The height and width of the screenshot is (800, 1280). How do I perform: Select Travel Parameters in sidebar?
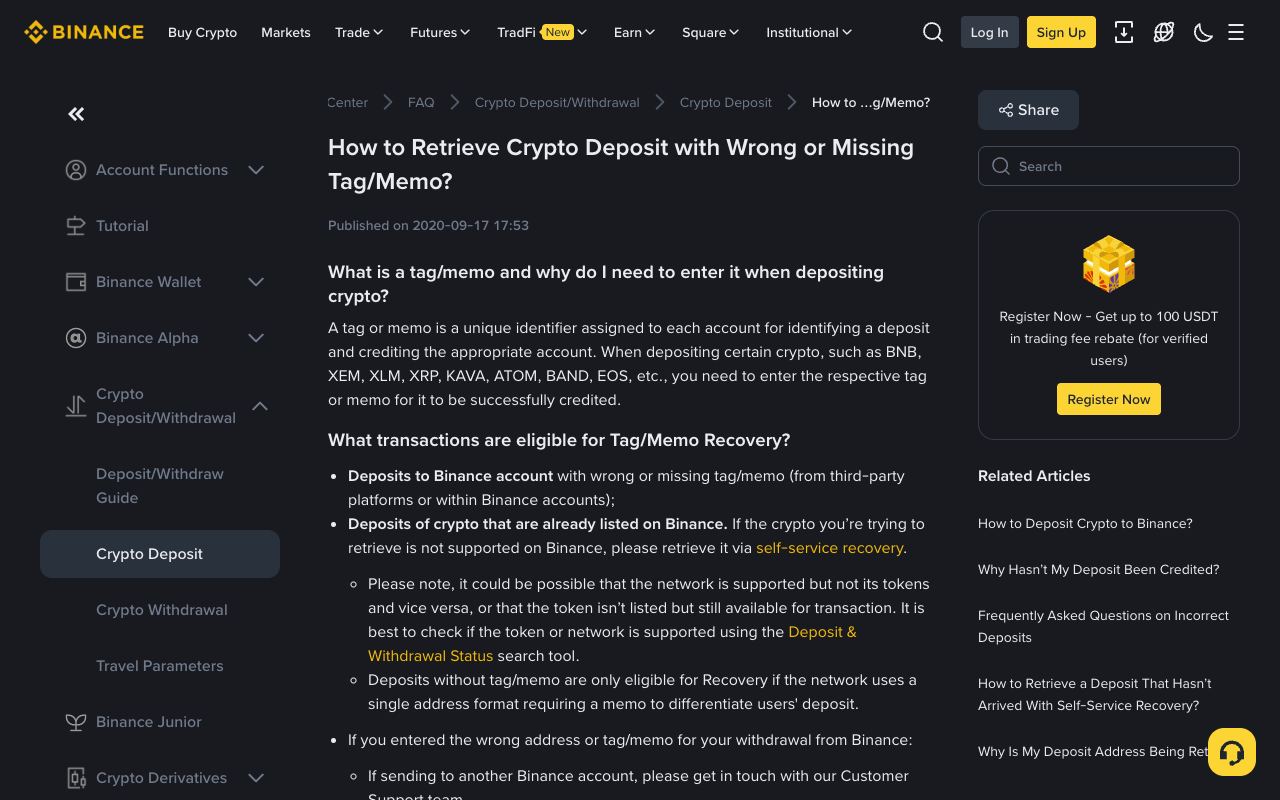pos(160,666)
